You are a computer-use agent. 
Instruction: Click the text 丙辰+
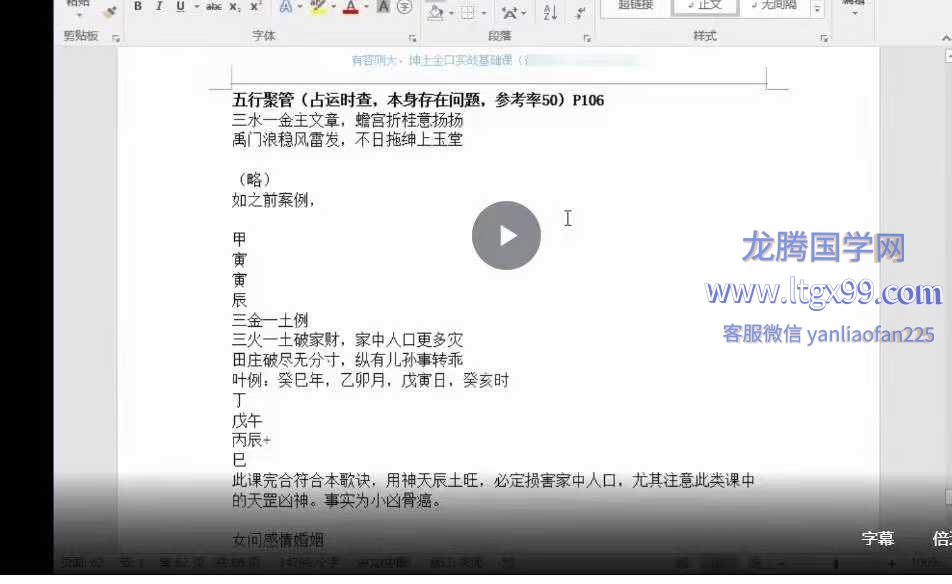251,440
